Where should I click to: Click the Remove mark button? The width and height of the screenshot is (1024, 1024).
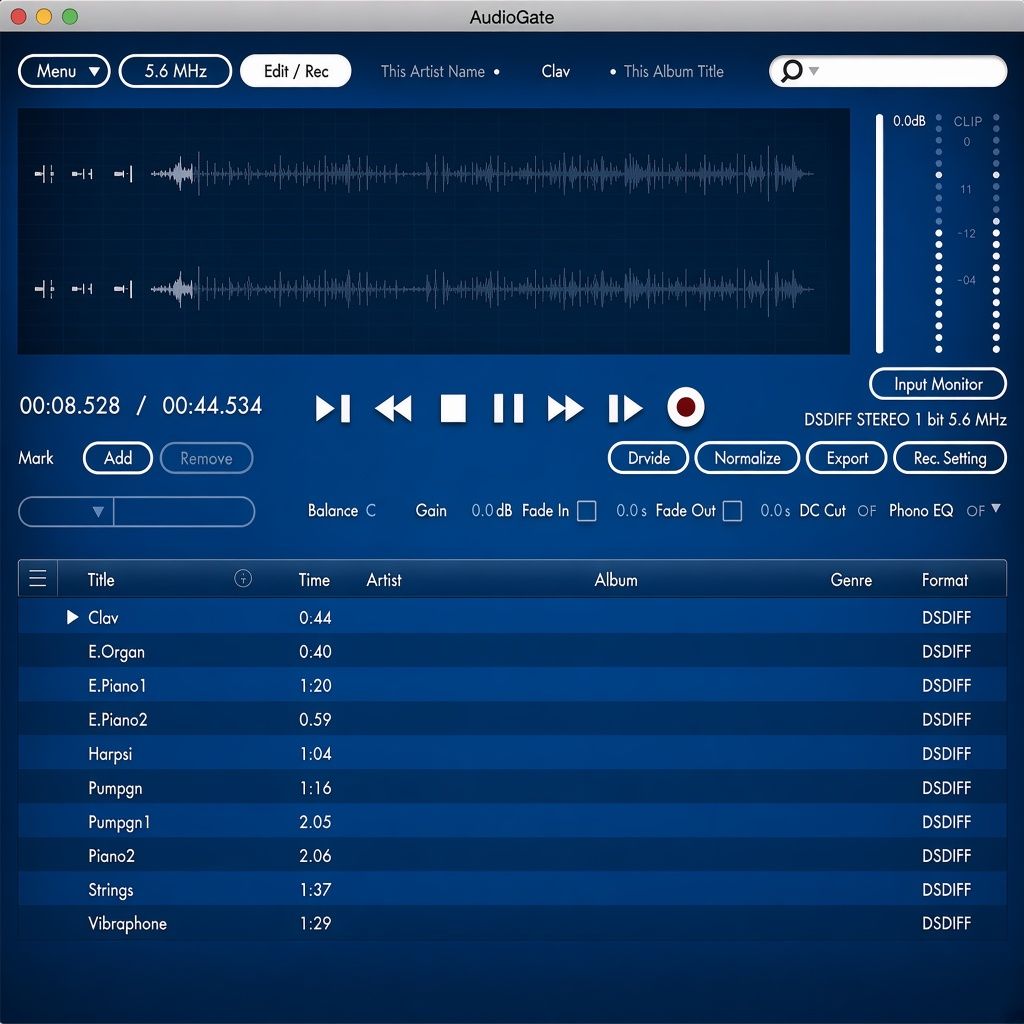[206, 458]
